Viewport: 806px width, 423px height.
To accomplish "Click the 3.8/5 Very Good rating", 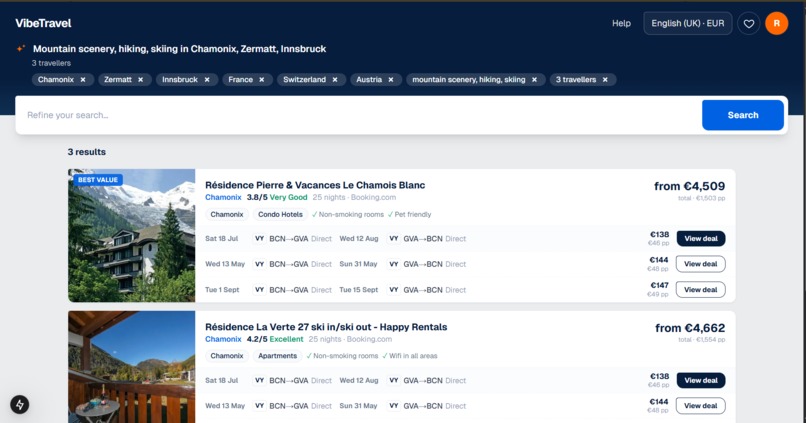I will pos(277,197).
